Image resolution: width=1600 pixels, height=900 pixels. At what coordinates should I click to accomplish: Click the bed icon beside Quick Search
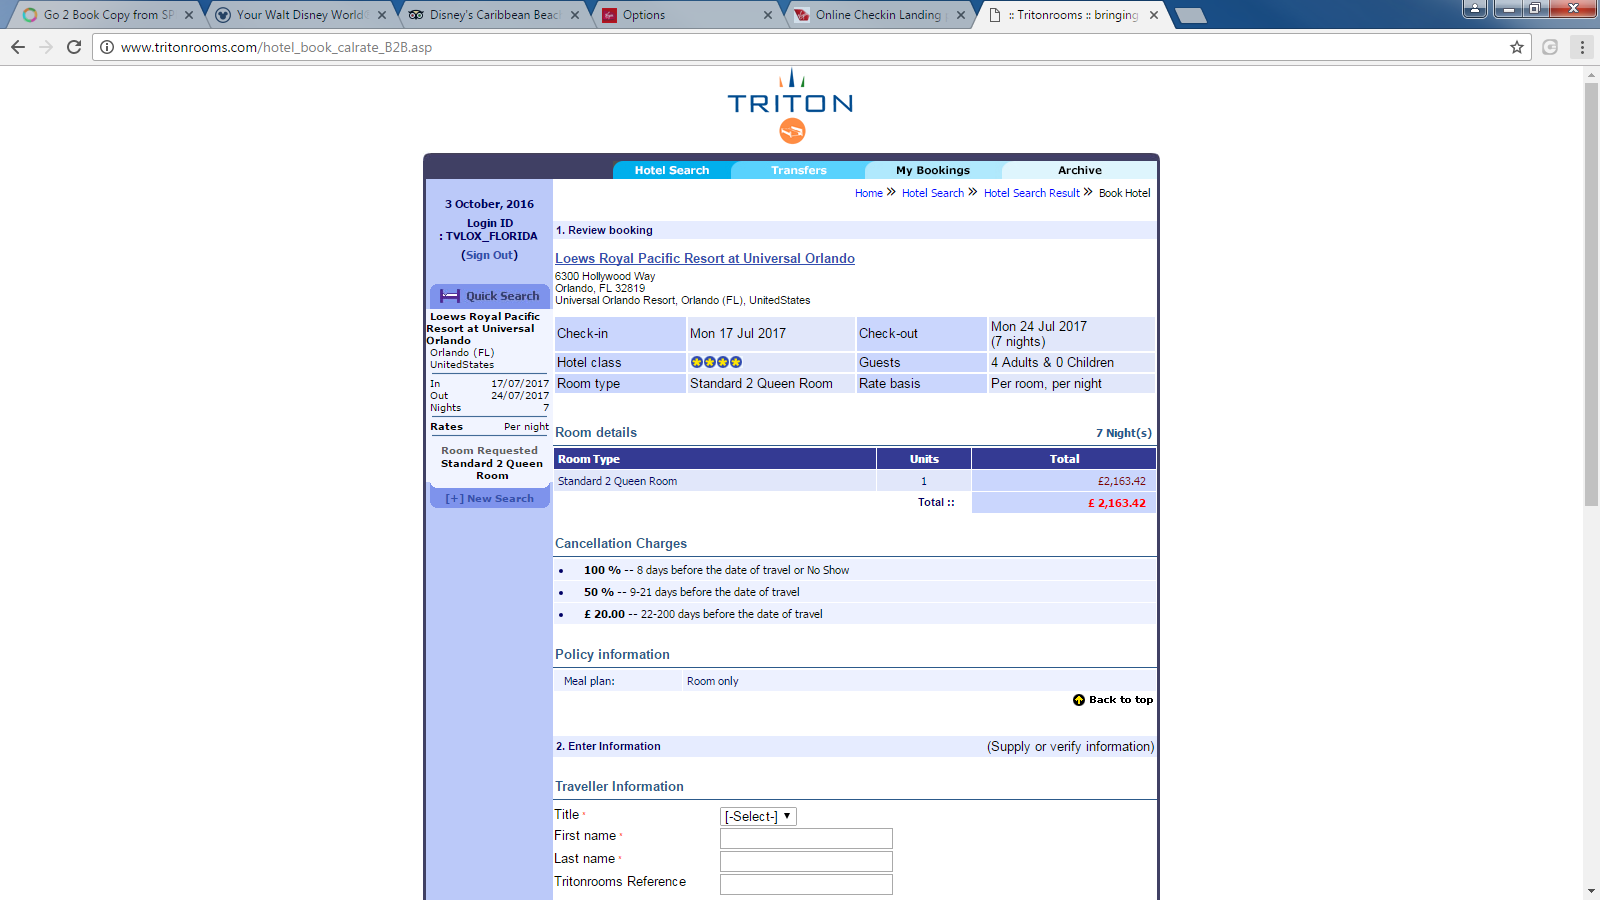click(450, 296)
